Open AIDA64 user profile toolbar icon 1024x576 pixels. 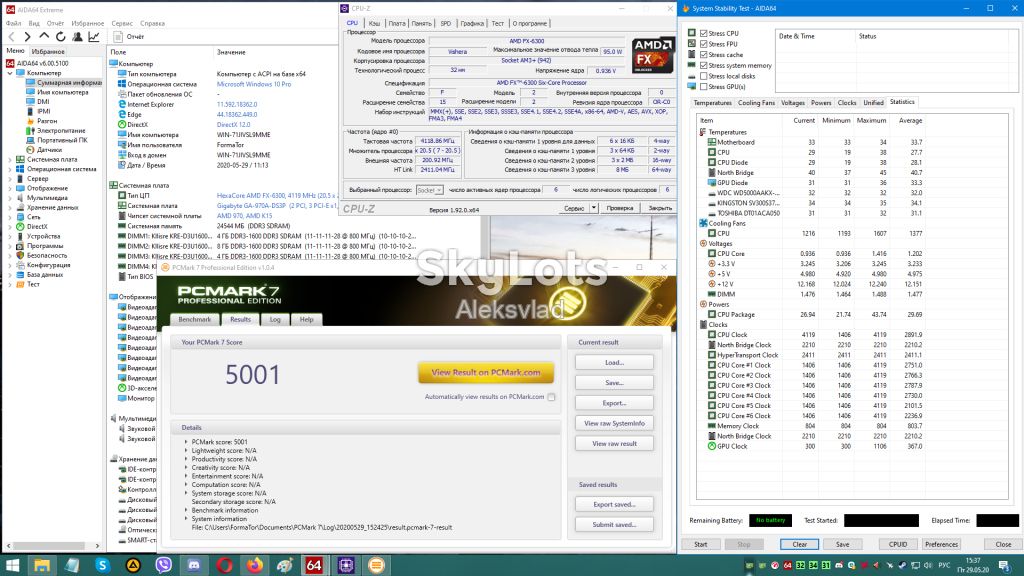click(x=77, y=37)
